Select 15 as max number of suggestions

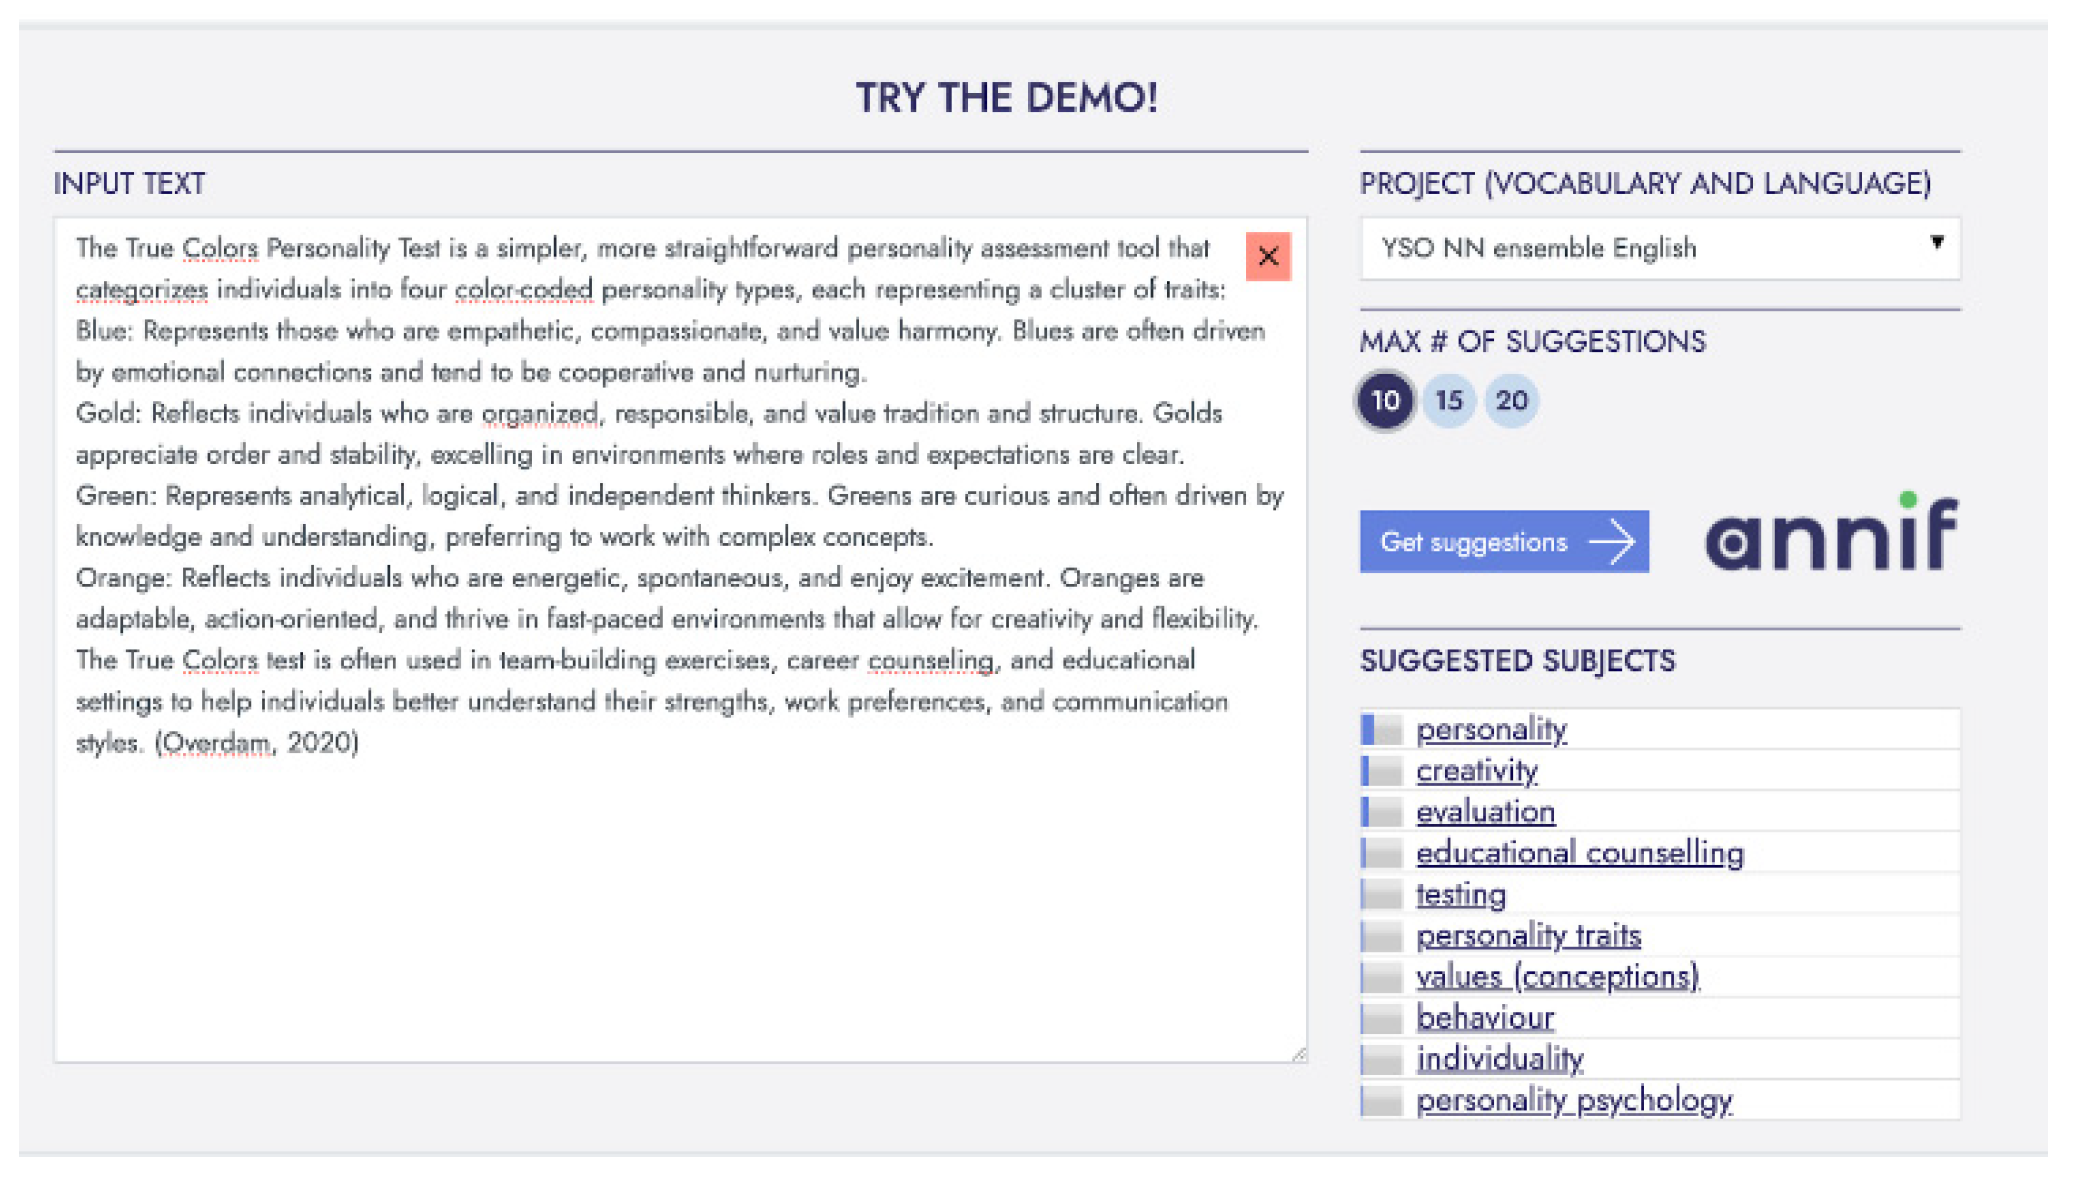1448,400
